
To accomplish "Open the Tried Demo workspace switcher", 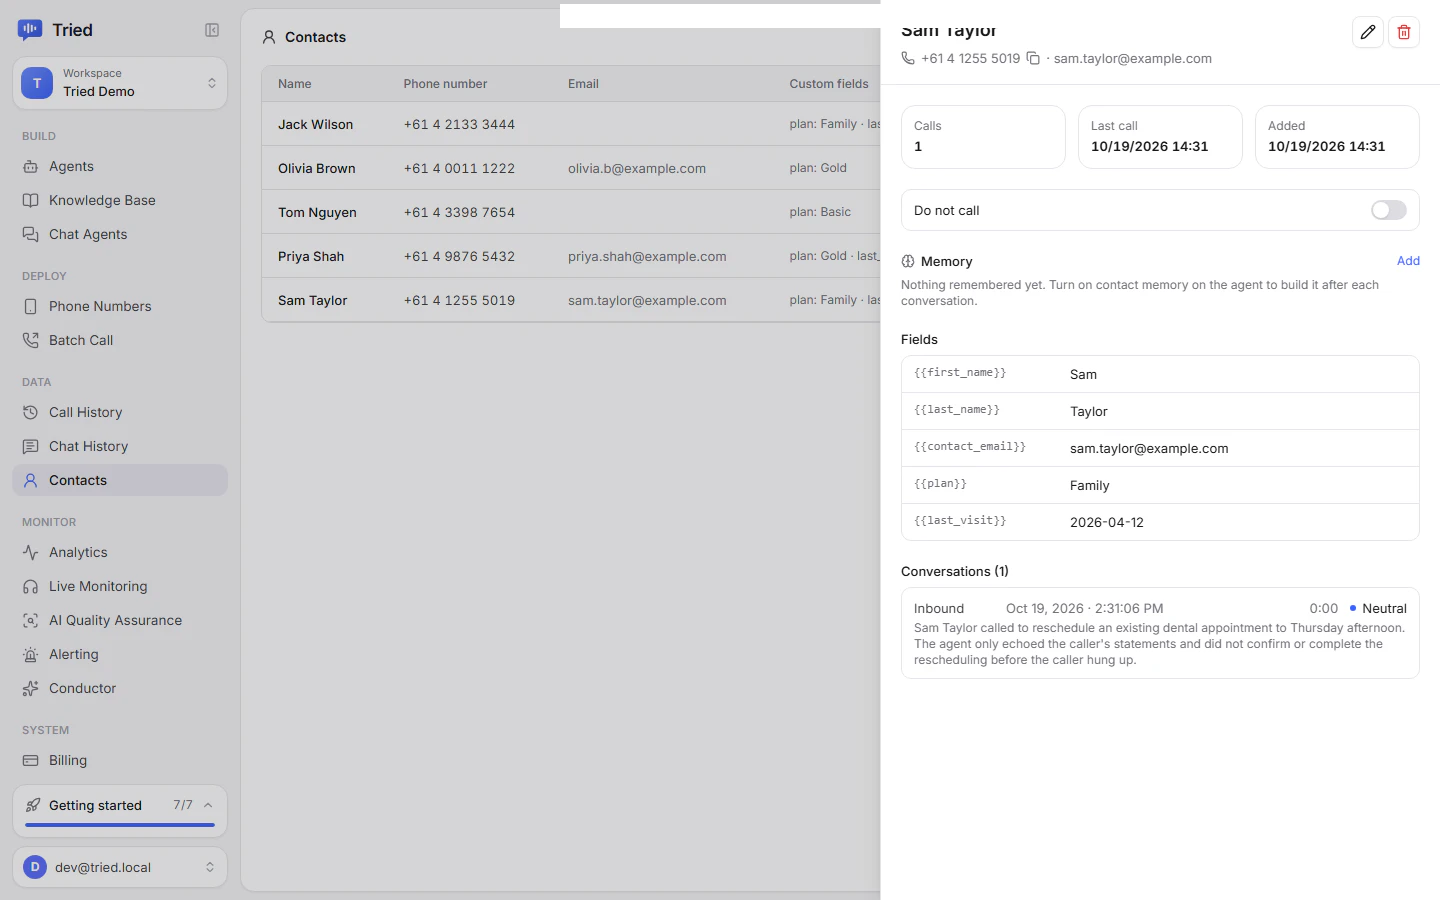I will pyautogui.click(x=120, y=83).
